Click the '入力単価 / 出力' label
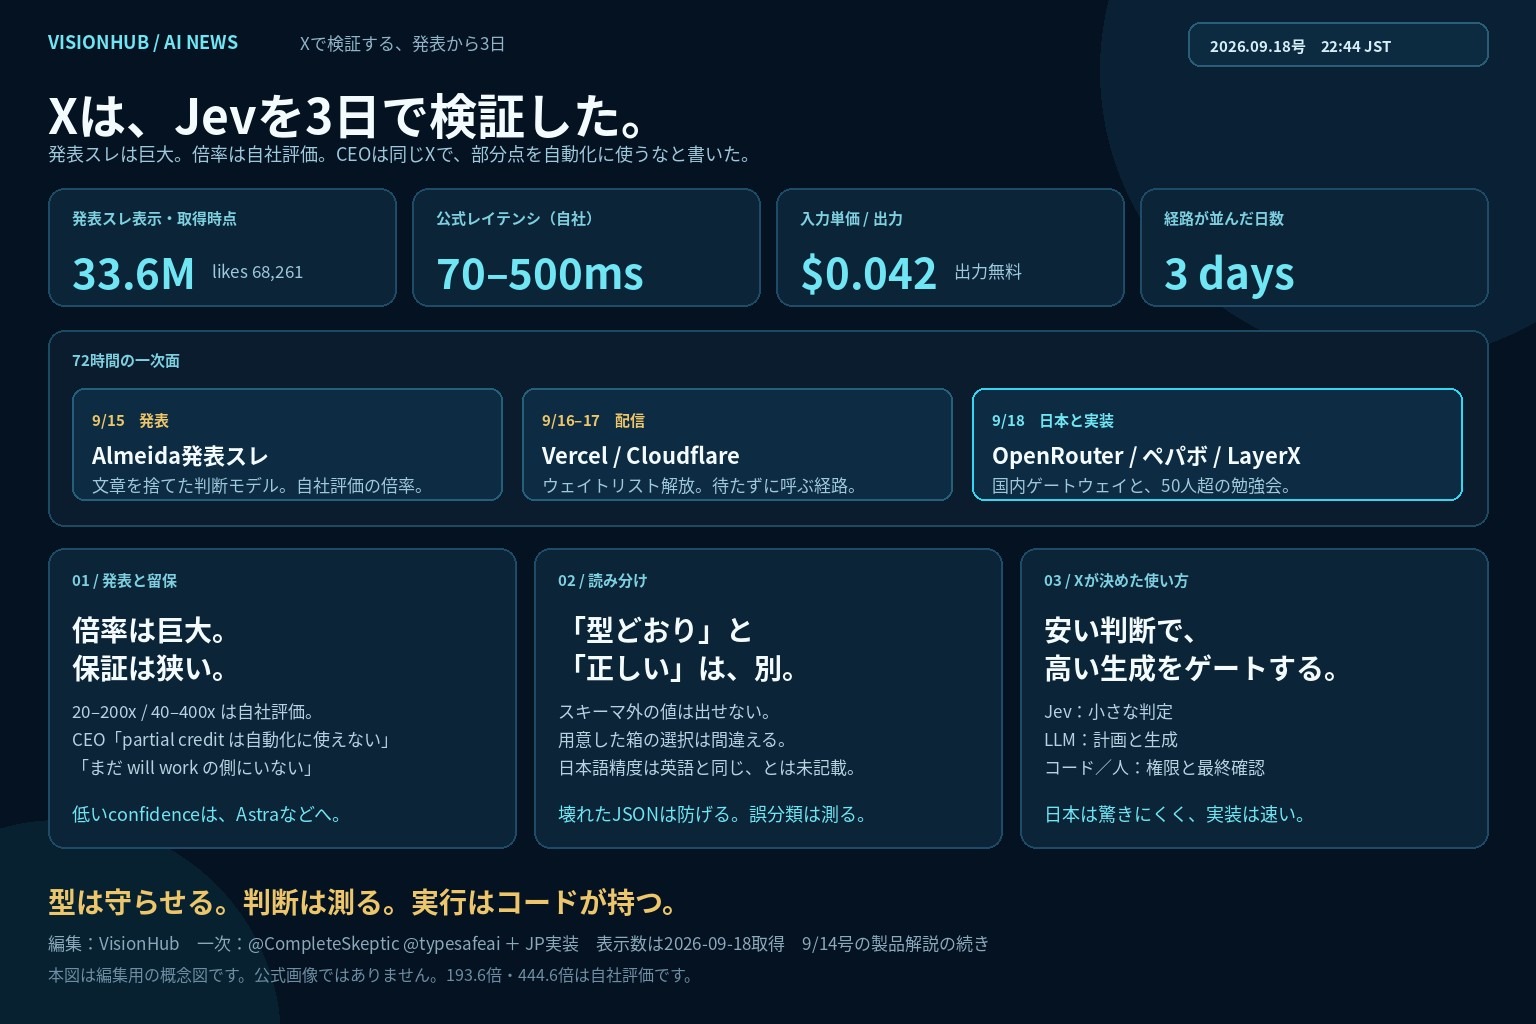 (851, 218)
